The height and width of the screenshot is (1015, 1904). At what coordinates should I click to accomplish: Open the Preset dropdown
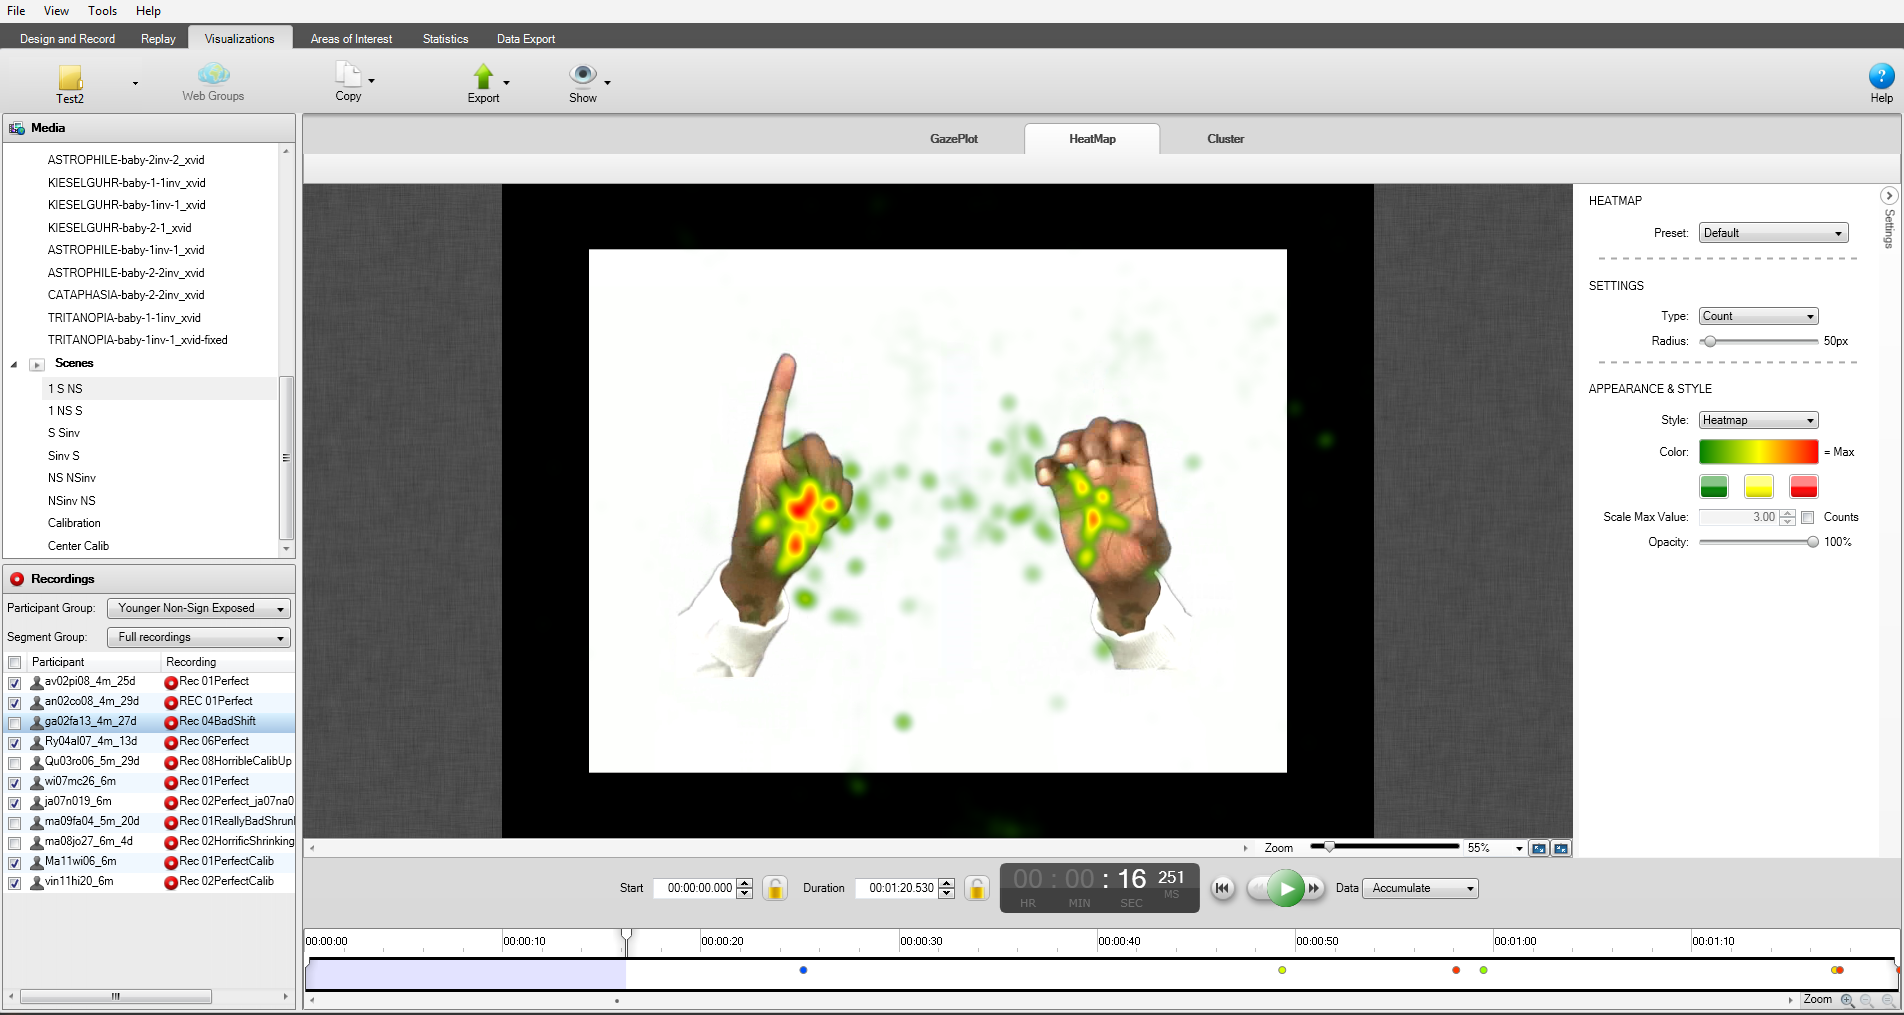1774,233
